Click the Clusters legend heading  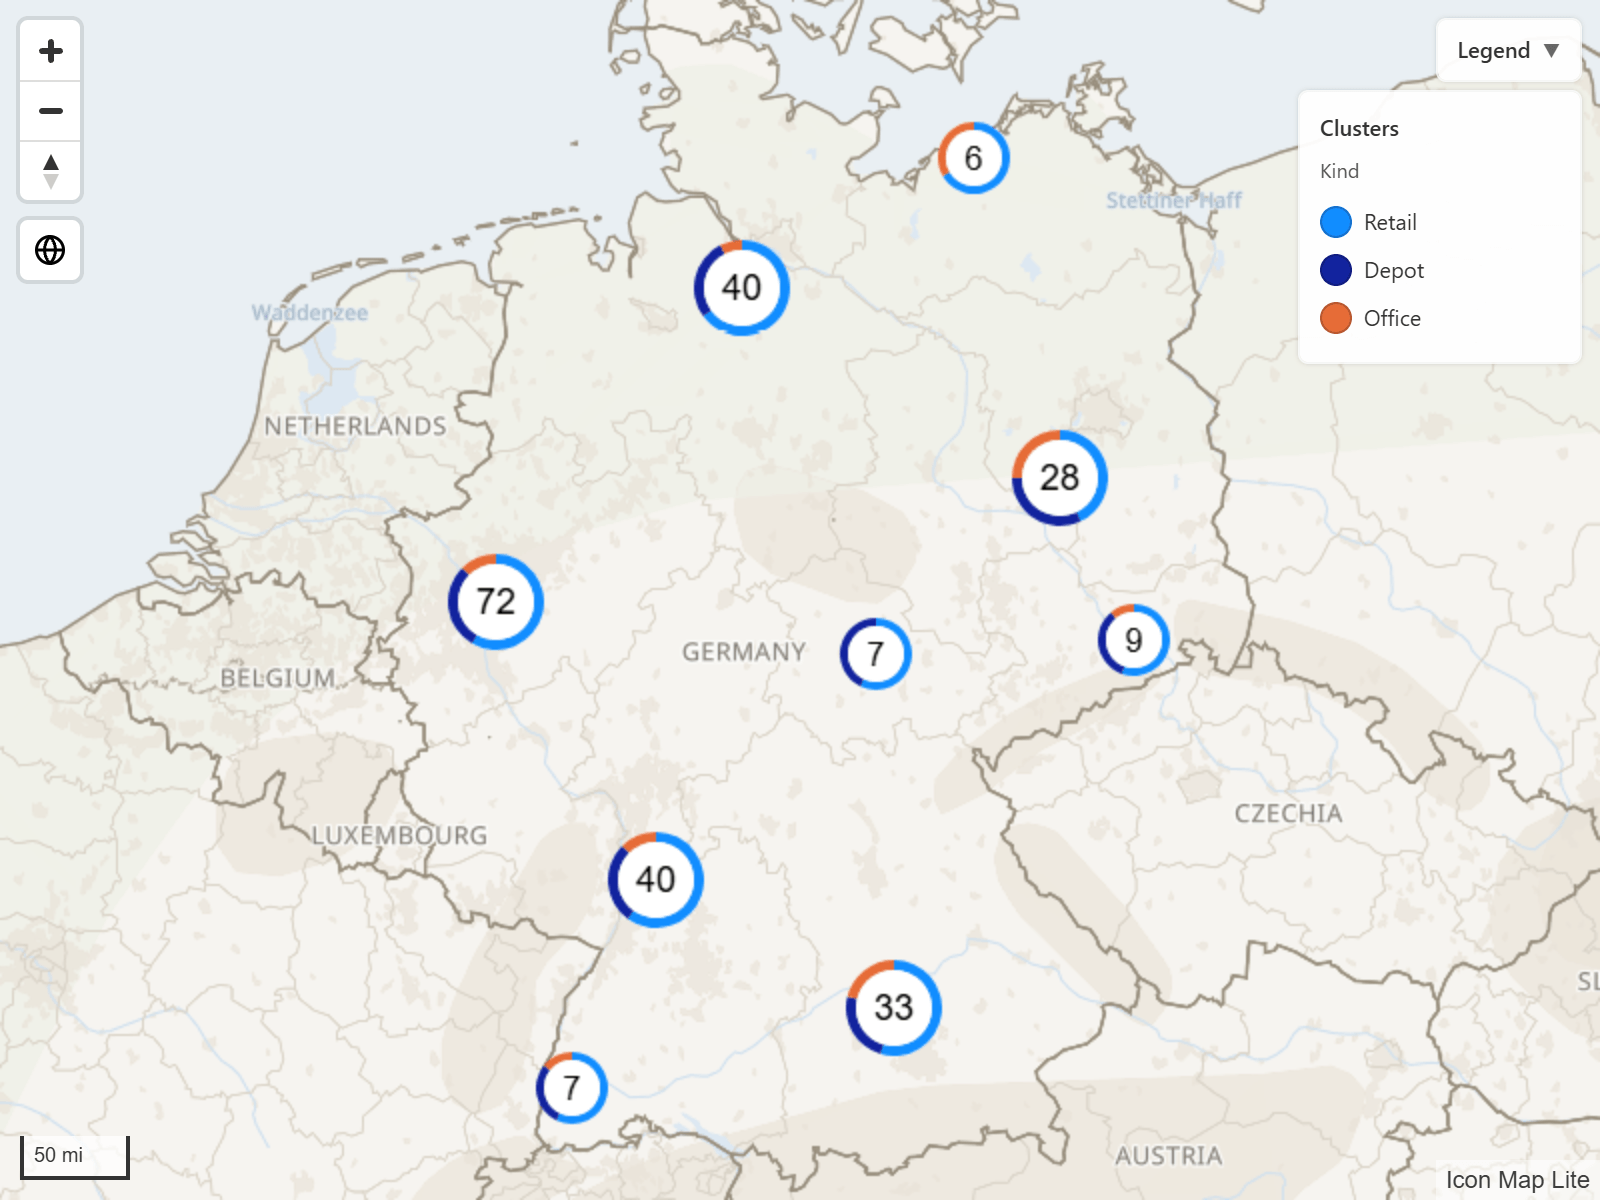click(x=1359, y=128)
